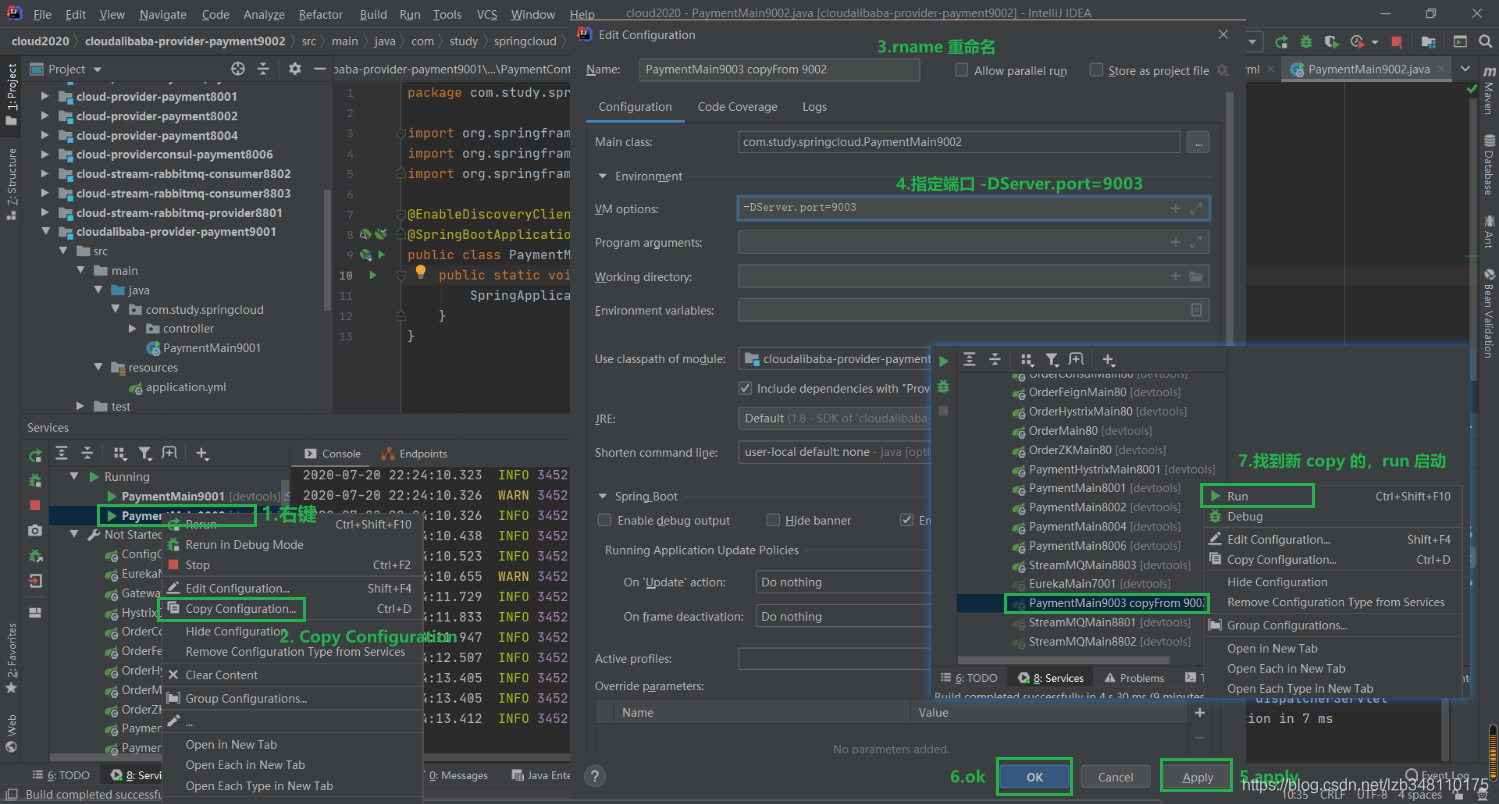Toggle Include dependencies with Provided scope

click(x=745, y=388)
